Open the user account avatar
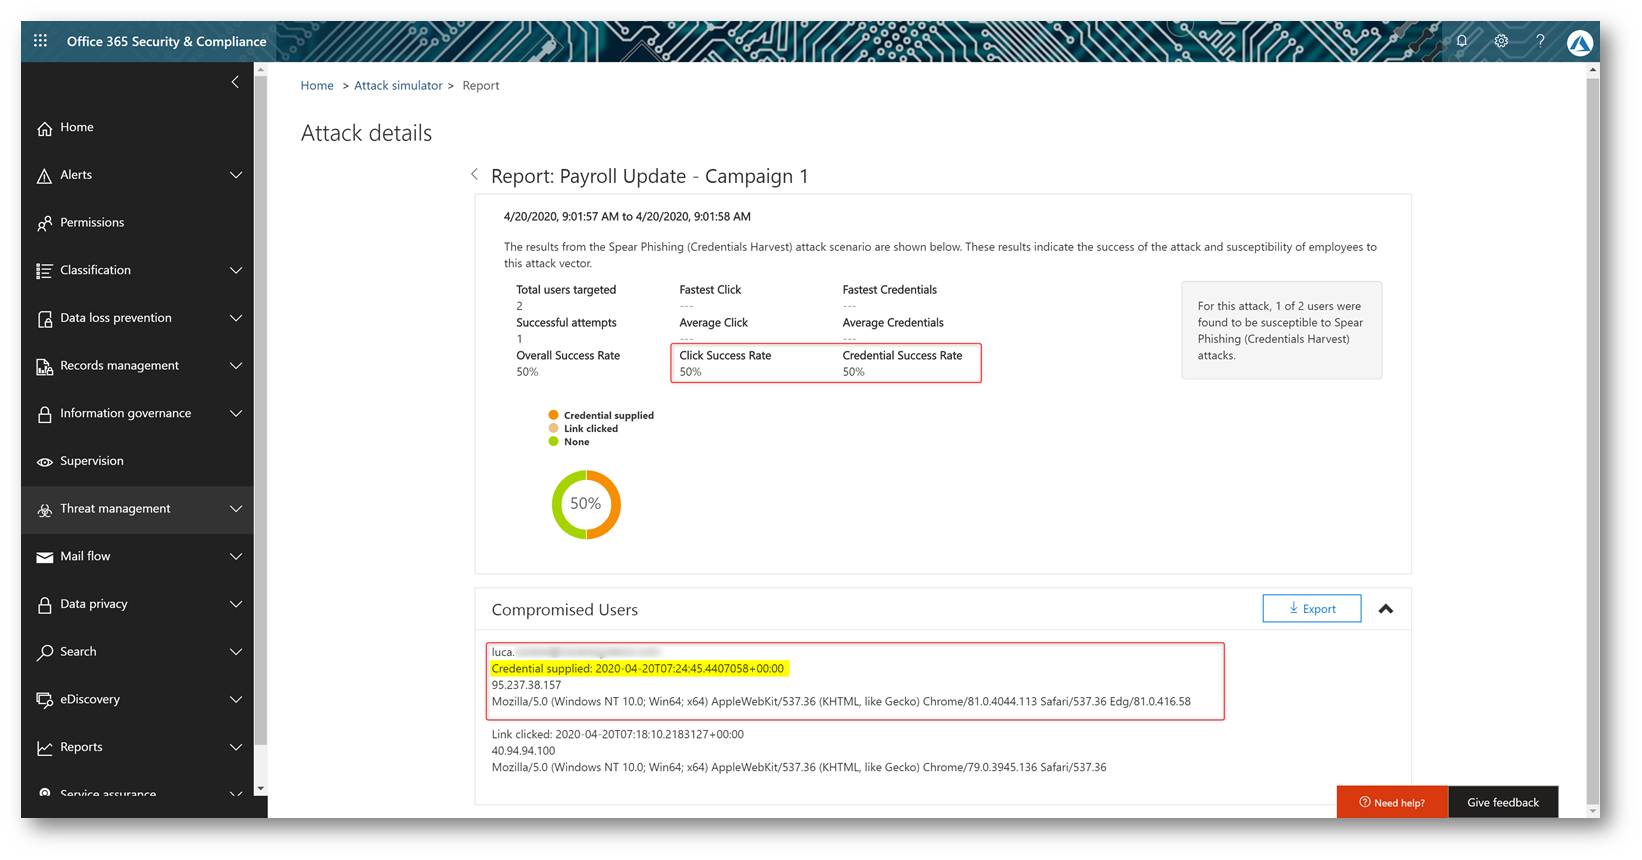Screen dimensions: 1642x860 (1580, 42)
